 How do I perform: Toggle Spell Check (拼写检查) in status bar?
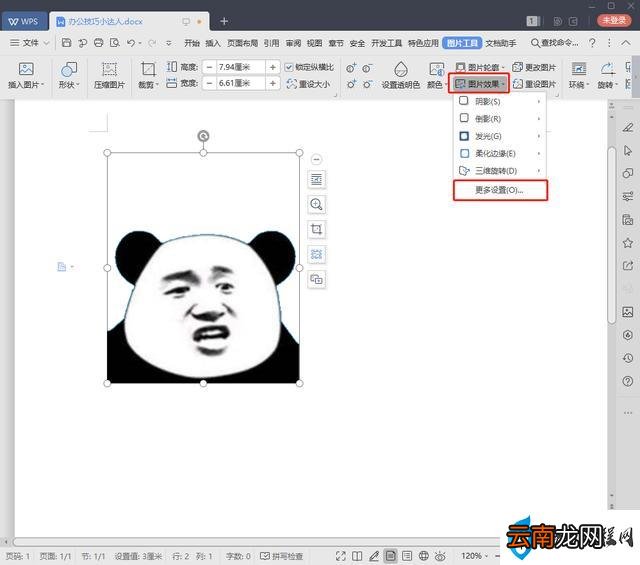coord(282,556)
